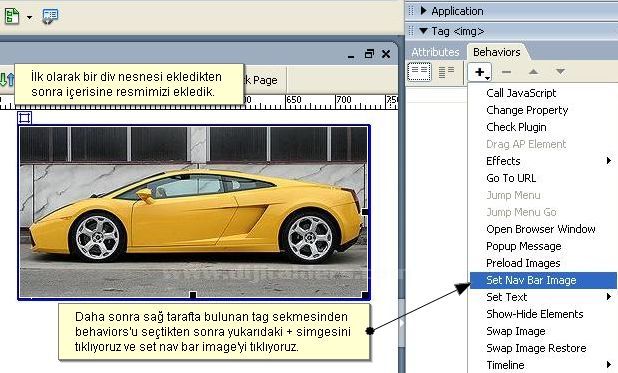Click the right-middle resize handle of image
Viewport: 618px width, 373px height.
click(365, 212)
